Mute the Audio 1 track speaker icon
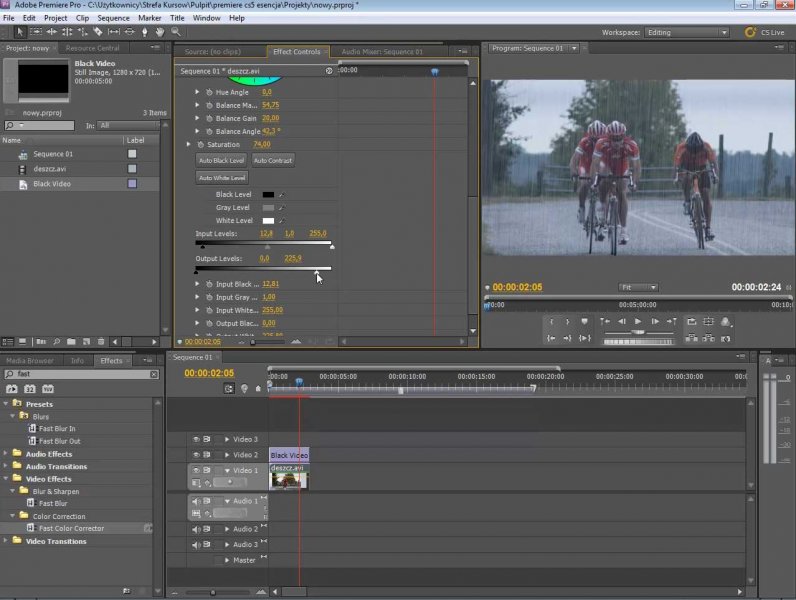Screen dimensions: 796x600 (x=195, y=501)
